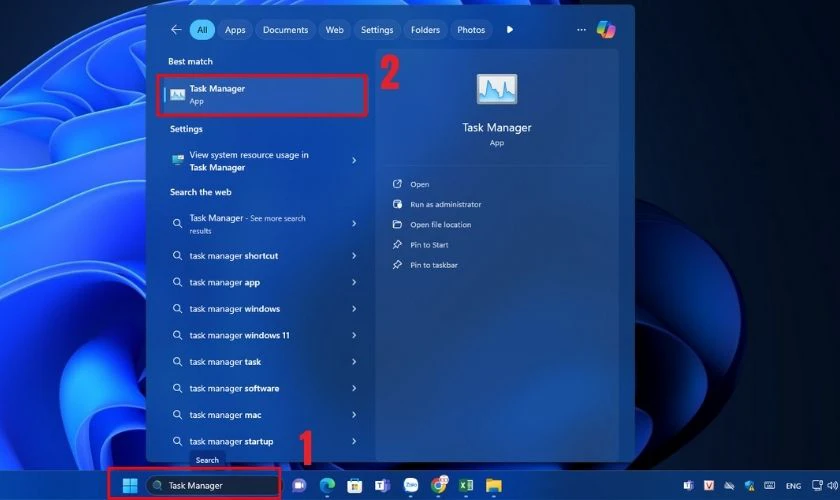Image resolution: width=840 pixels, height=500 pixels.
Task: Switch to the Apps filter tab
Action: [235, 29]
